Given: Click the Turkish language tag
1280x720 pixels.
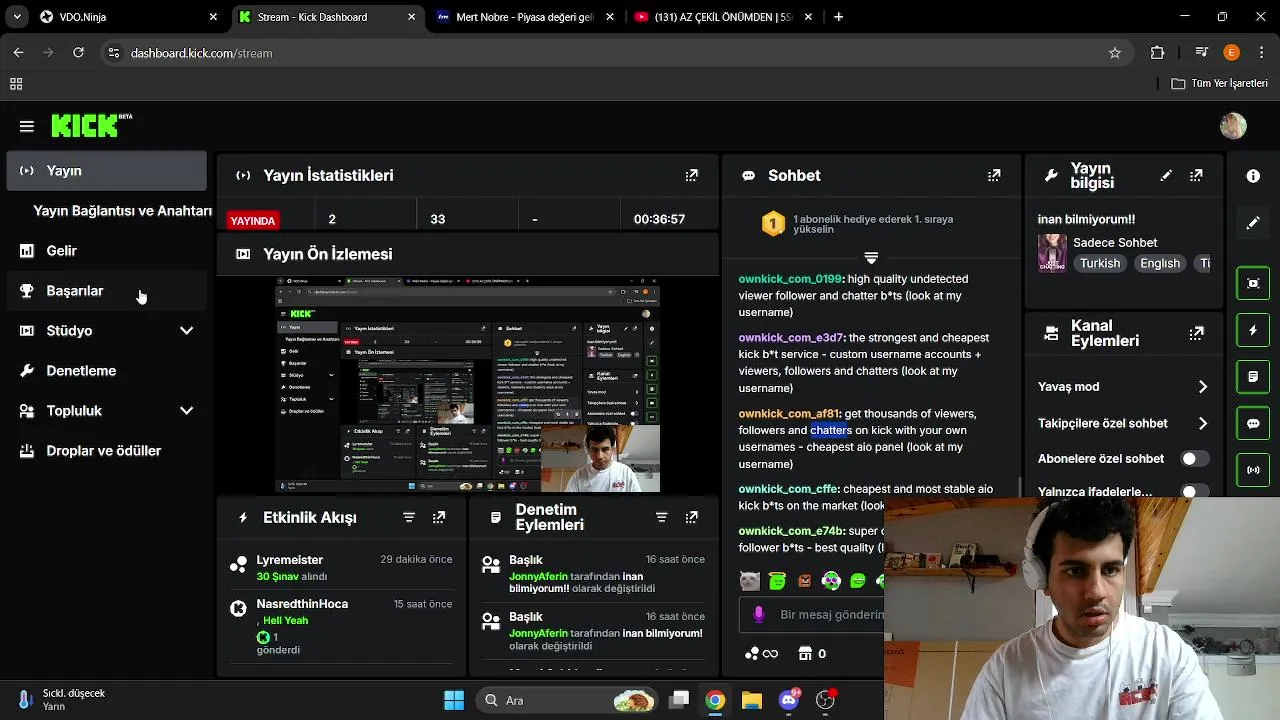Looking at the screenshot, I should (1099, 263).
